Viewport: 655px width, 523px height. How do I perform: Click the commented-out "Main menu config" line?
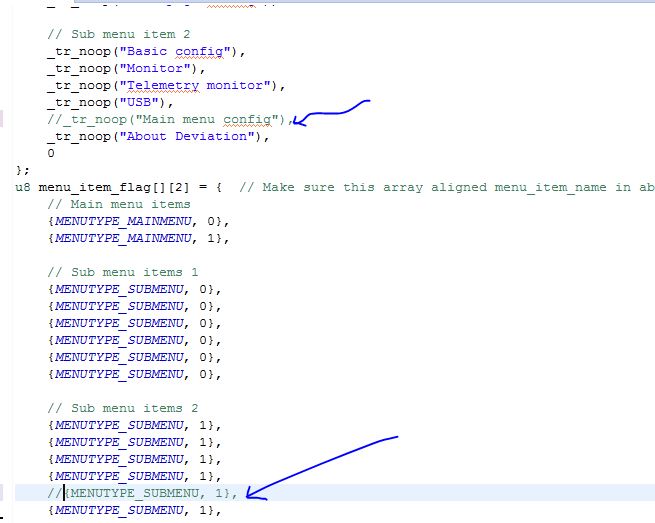coord(170,119)
